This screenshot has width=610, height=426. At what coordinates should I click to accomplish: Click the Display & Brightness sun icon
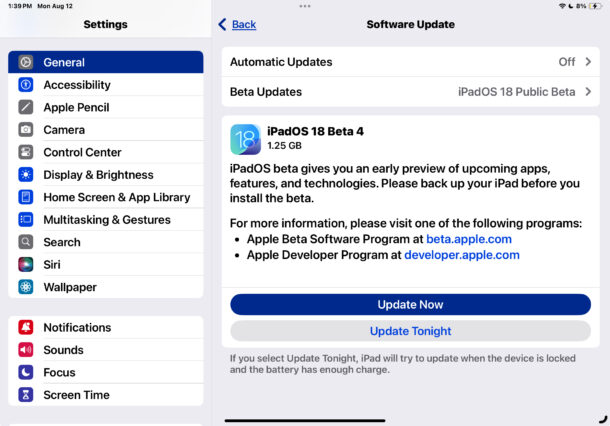coord(26,175)
